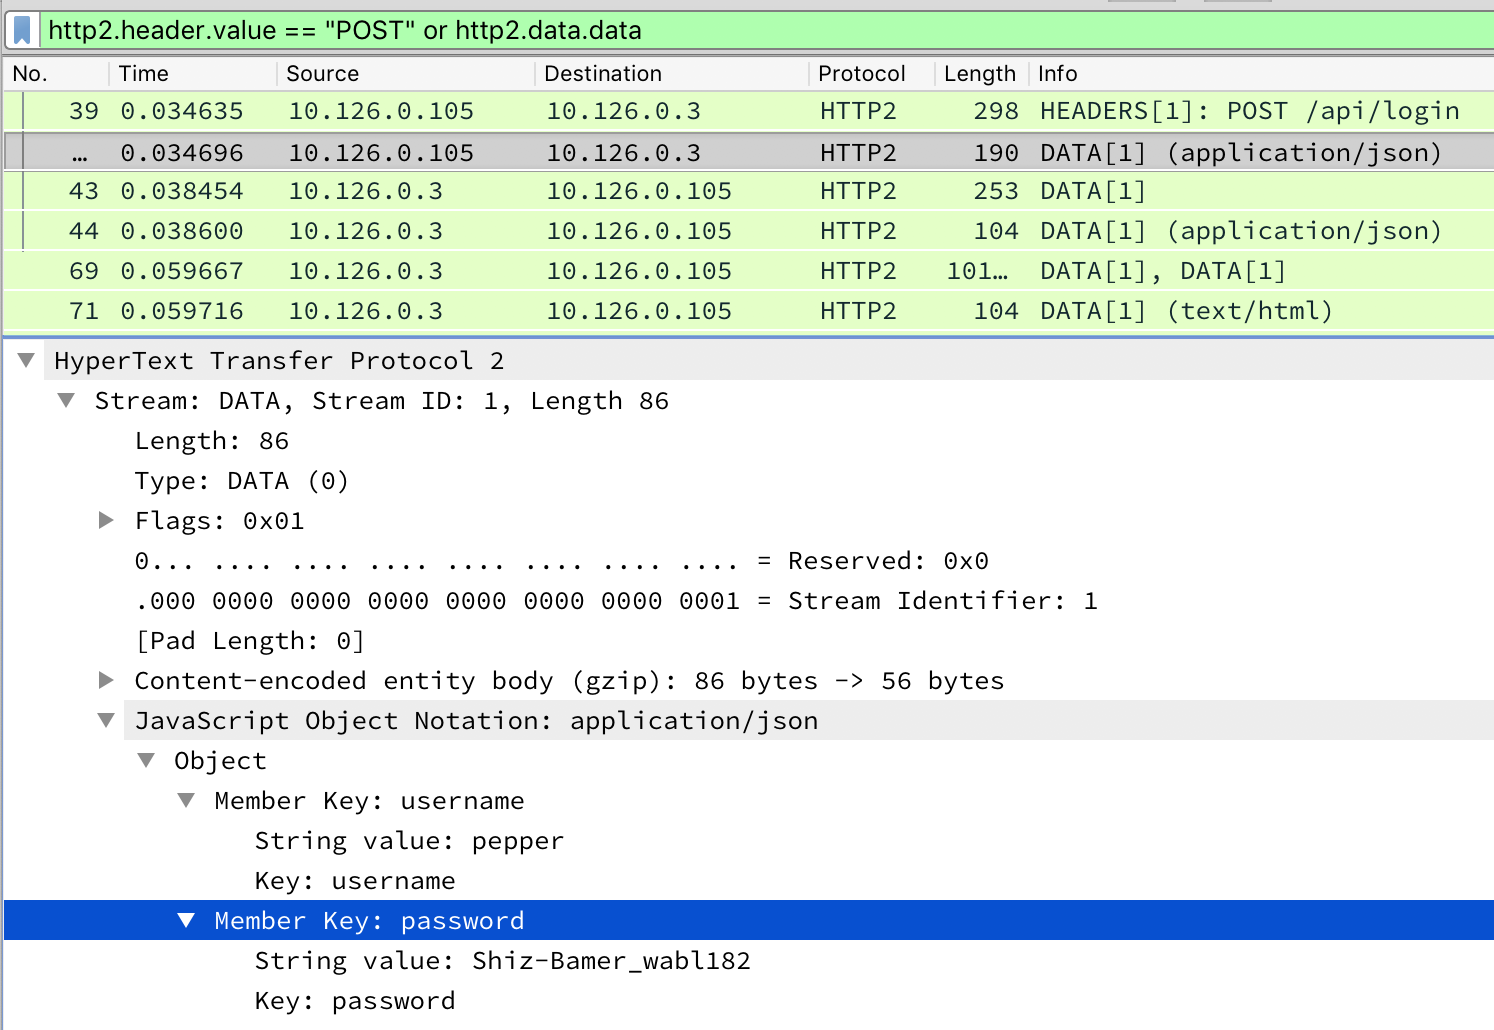Select the DATA[1] packet at time 0.034696

[748, 152]
